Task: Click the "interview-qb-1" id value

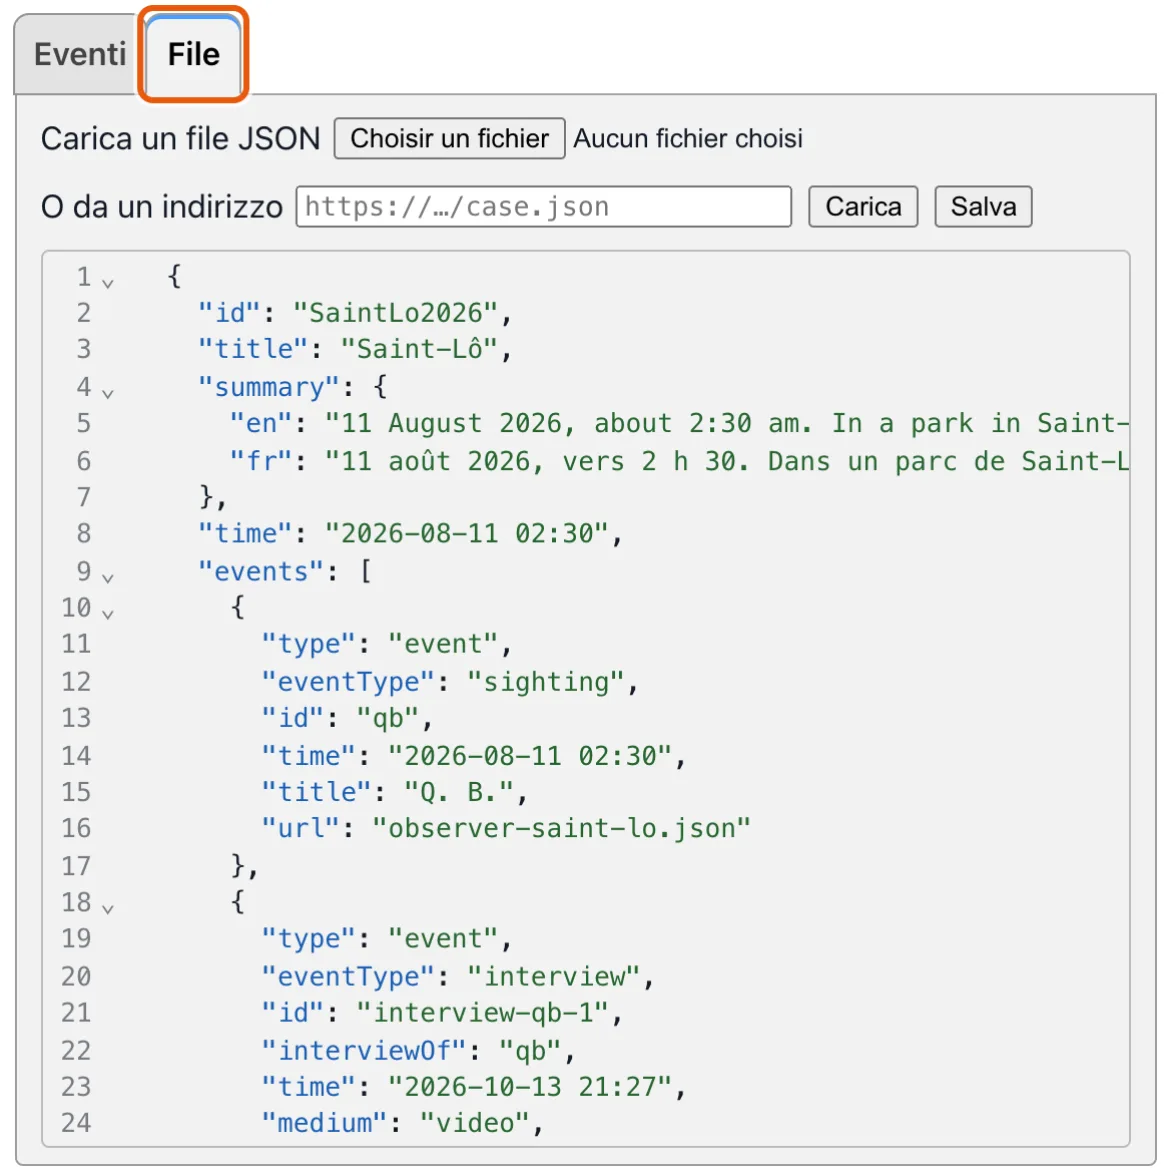Action: [482, 1013]
